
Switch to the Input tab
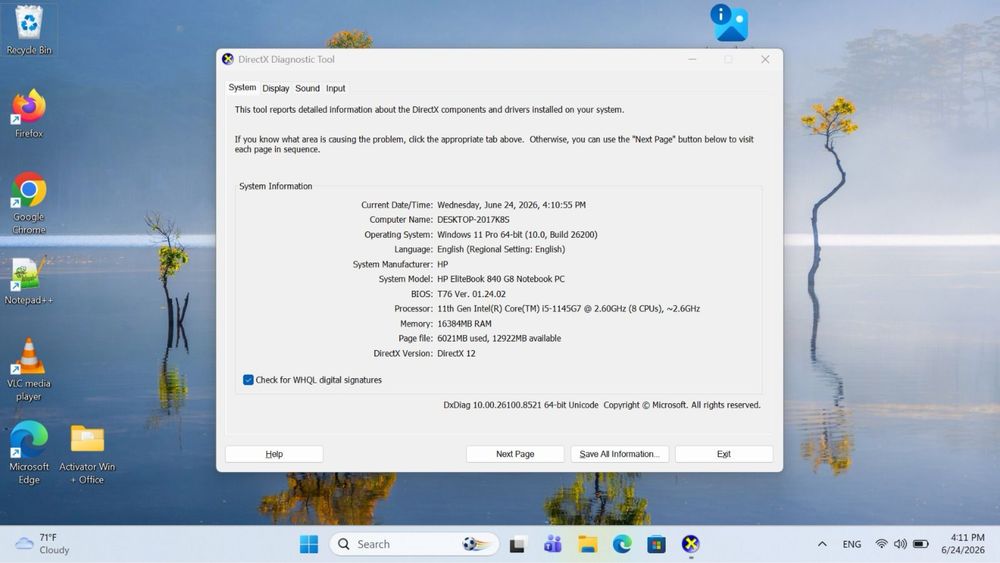click(x=335, y=89)
